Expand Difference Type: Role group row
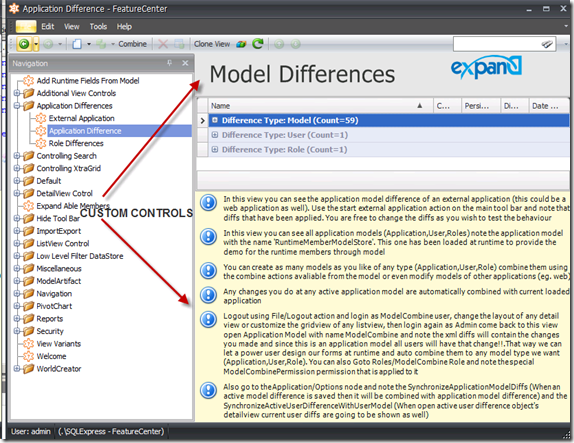The height and width of the screenshot is (443, 574). click(215, 149)
